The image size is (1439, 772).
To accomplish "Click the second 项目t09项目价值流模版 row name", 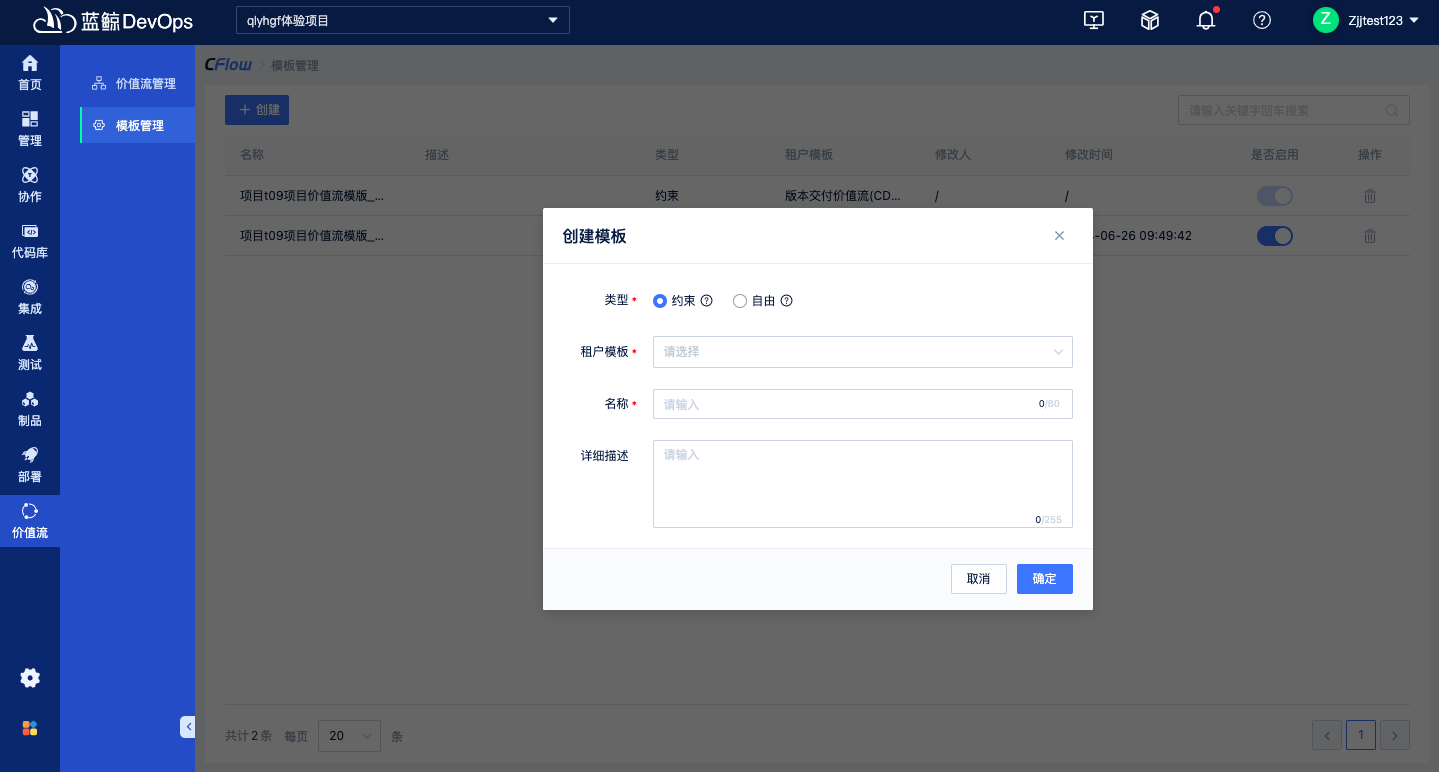I will pos(312,236).
